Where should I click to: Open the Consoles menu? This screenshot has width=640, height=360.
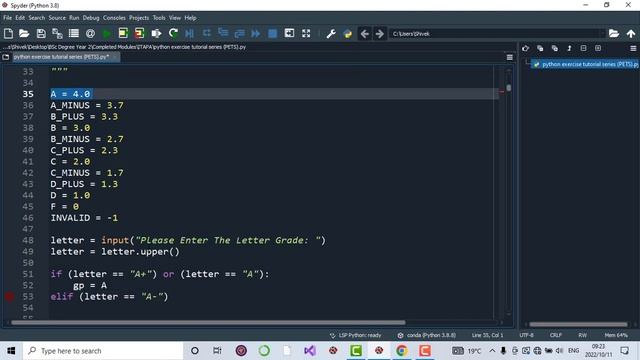pos(114,18)
